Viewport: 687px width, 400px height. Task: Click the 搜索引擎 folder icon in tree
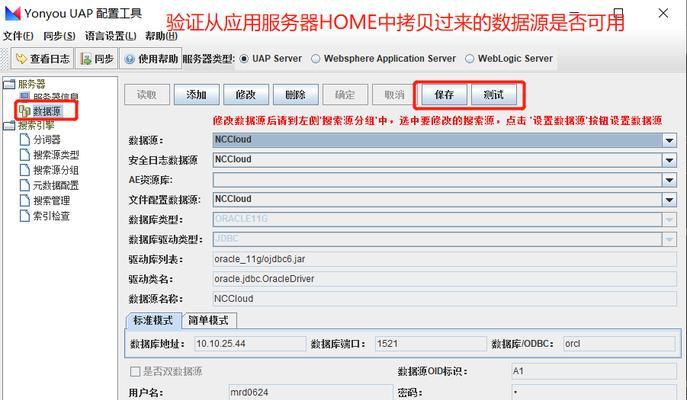click(9, 126)
